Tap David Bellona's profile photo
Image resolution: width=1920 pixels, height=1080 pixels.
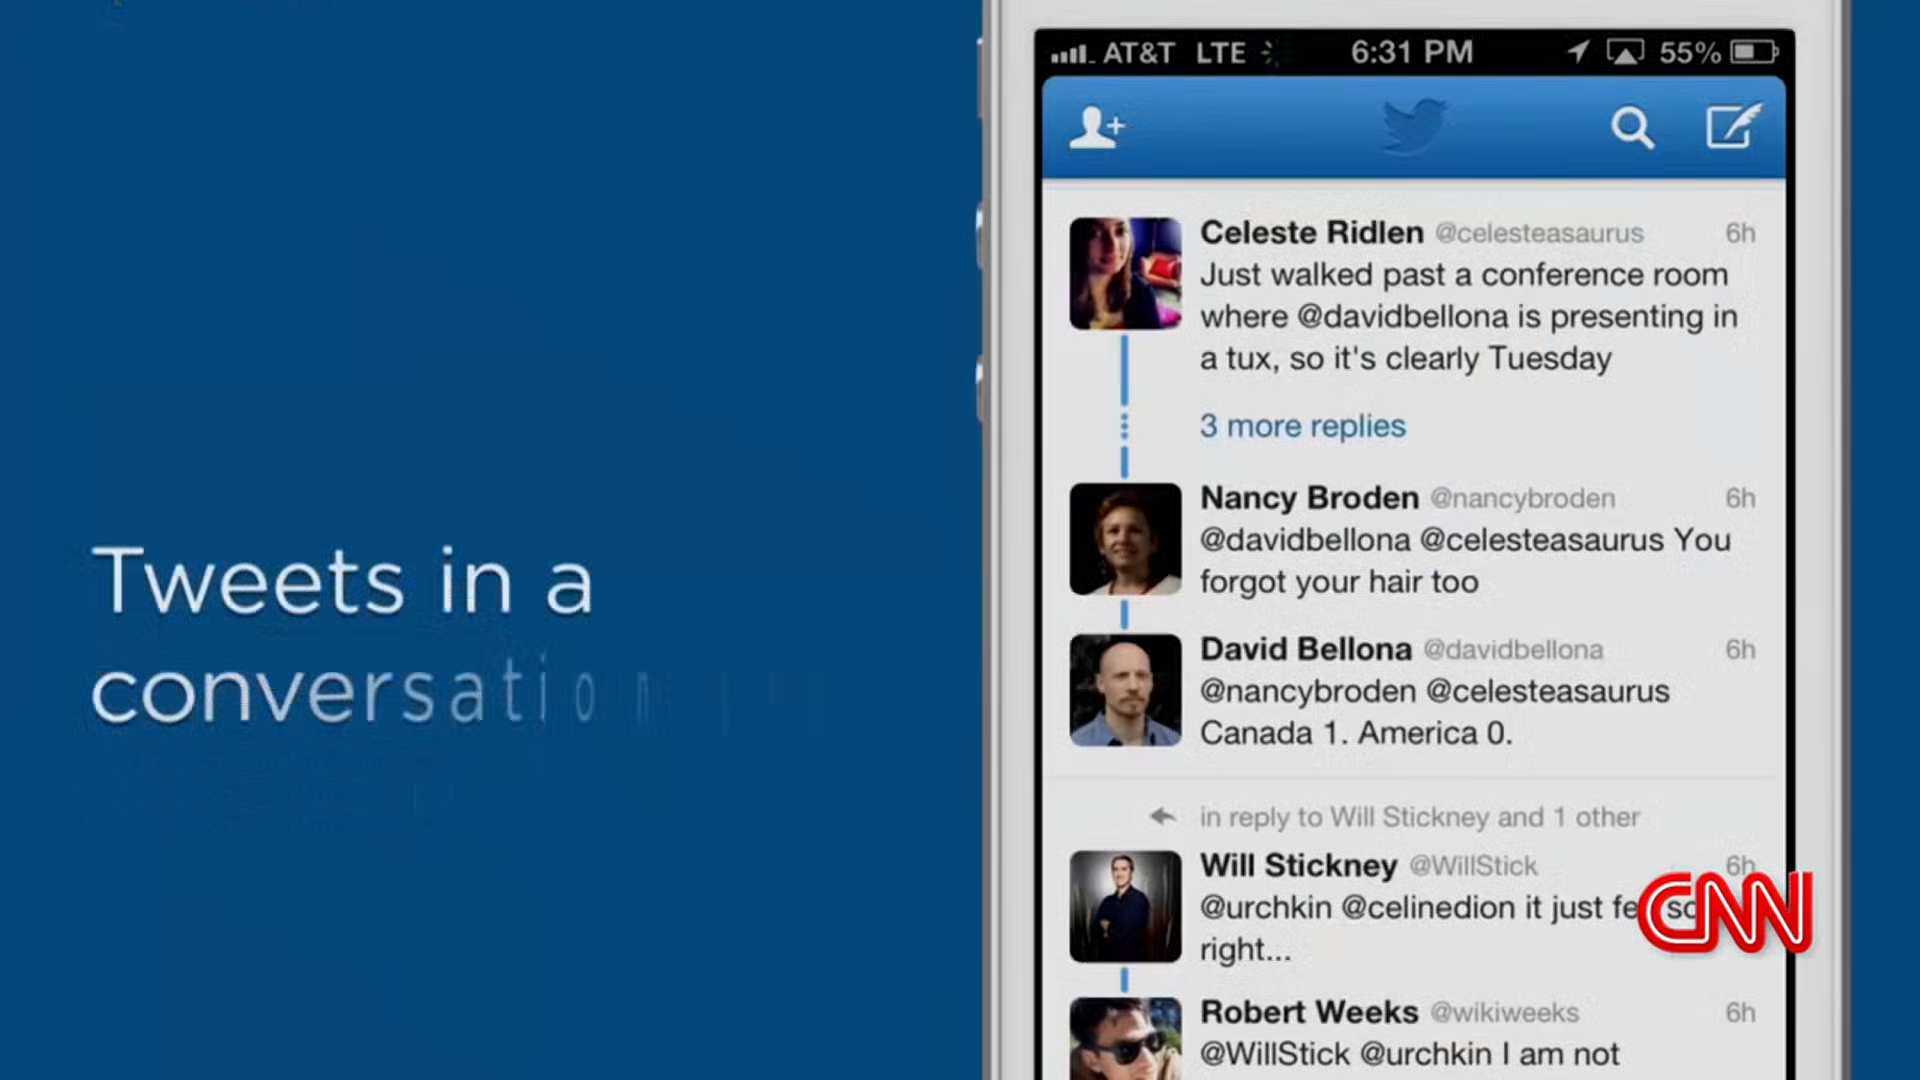[x=1125, y=690]
